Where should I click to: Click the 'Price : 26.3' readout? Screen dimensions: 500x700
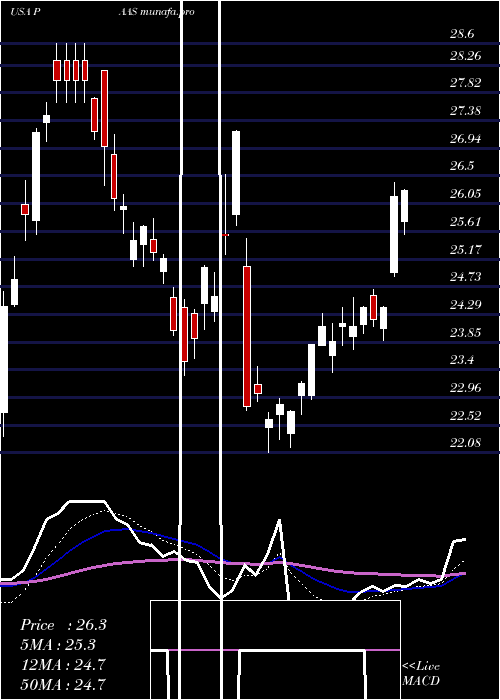[x=63, y=625]
